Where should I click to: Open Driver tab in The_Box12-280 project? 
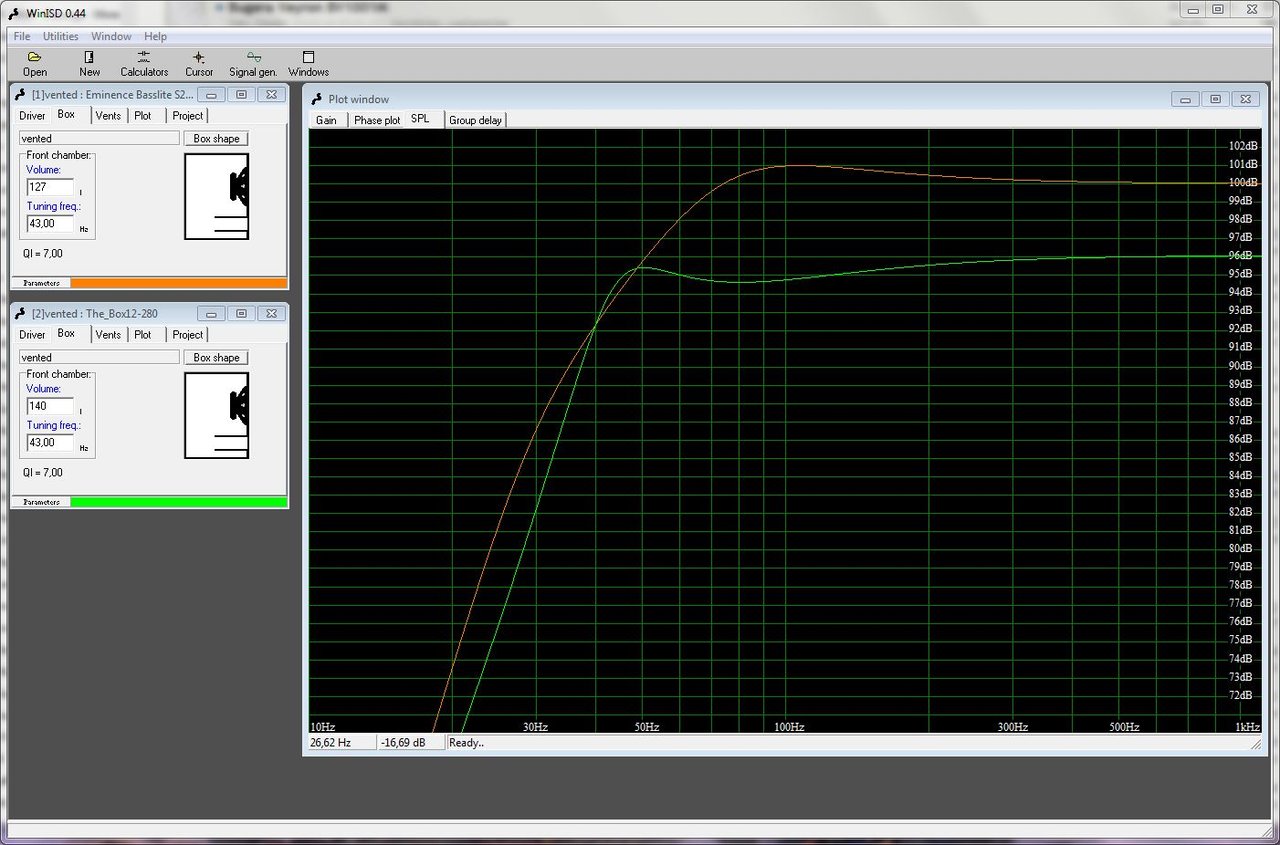click(x=33, y=335)
